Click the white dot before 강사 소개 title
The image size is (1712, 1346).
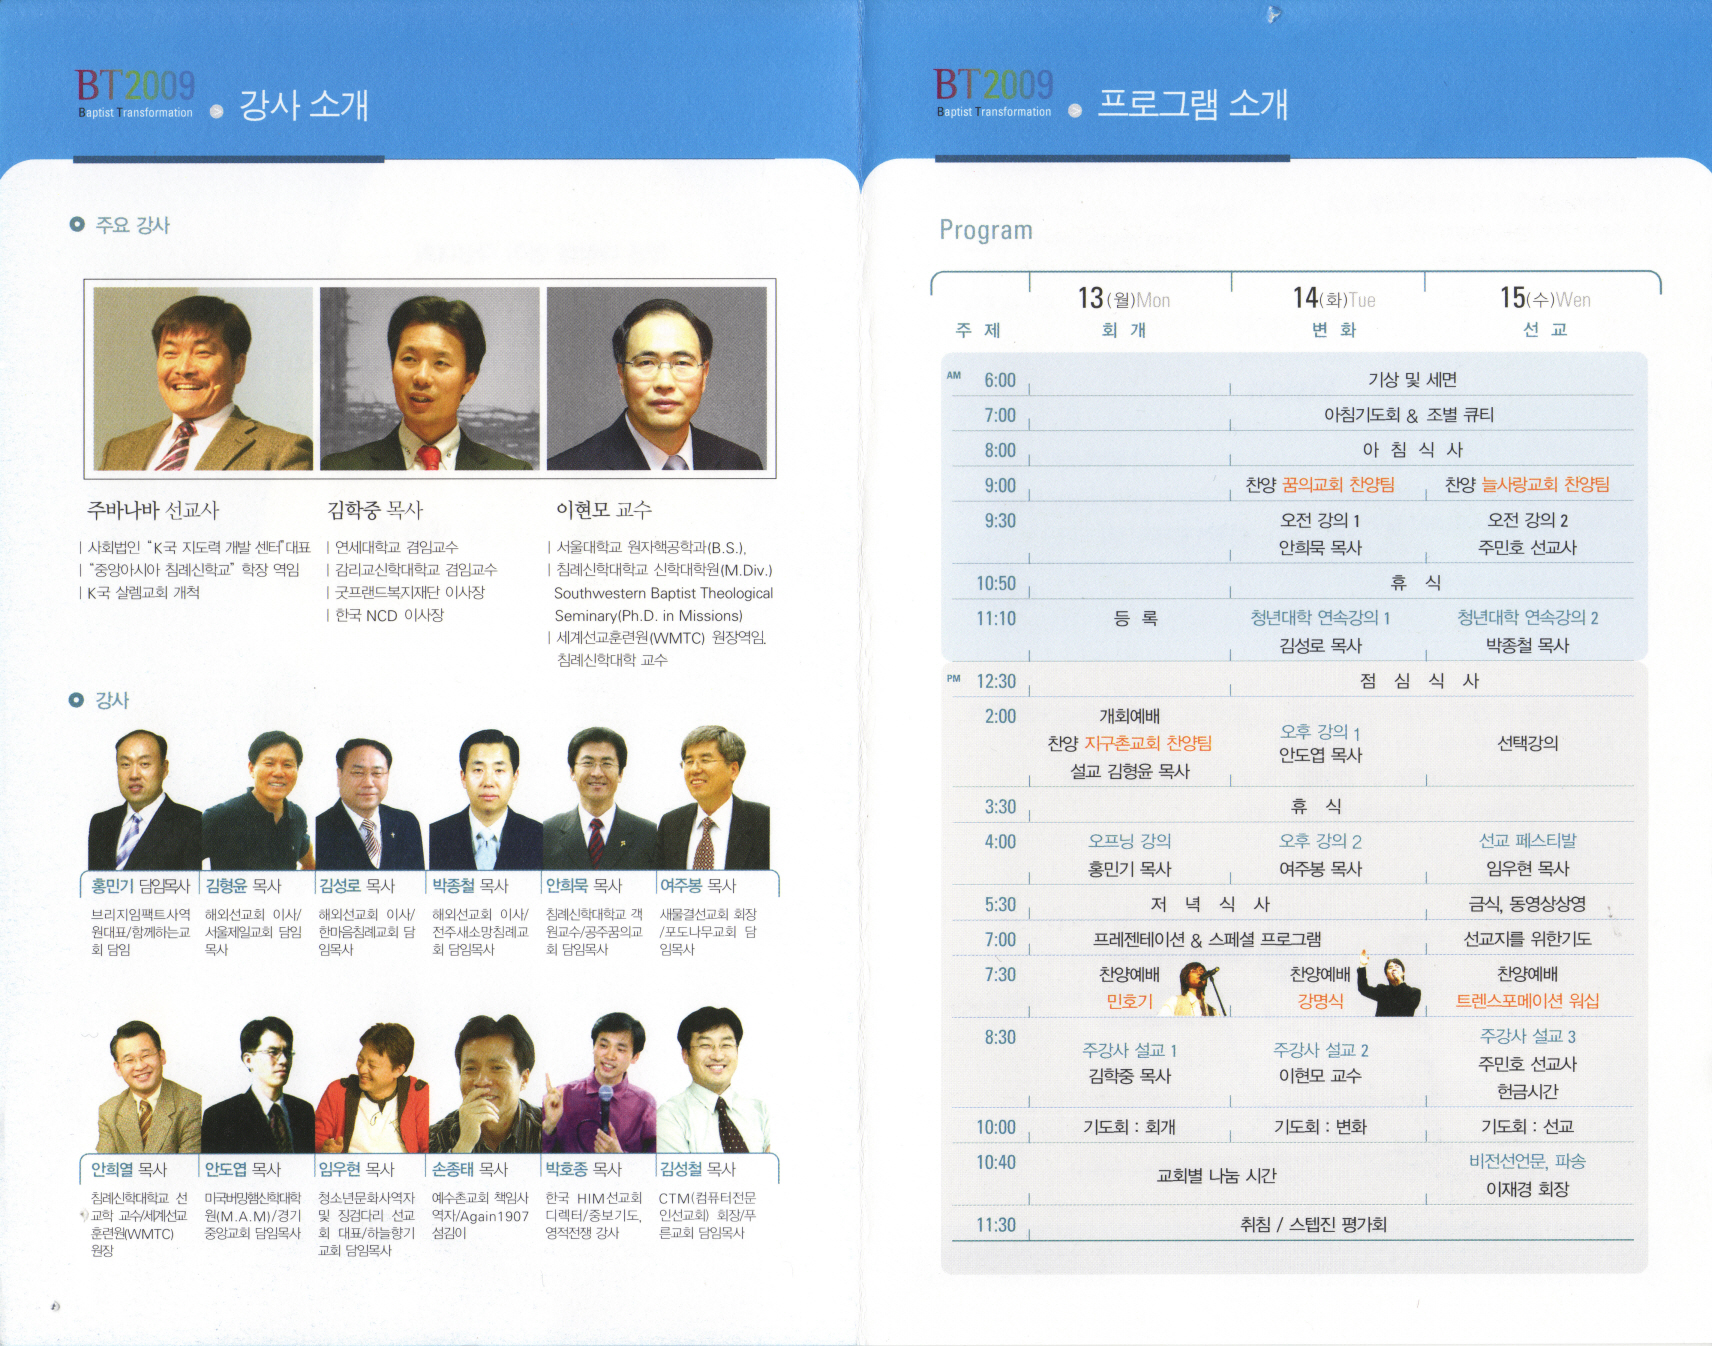pos(216,111)
